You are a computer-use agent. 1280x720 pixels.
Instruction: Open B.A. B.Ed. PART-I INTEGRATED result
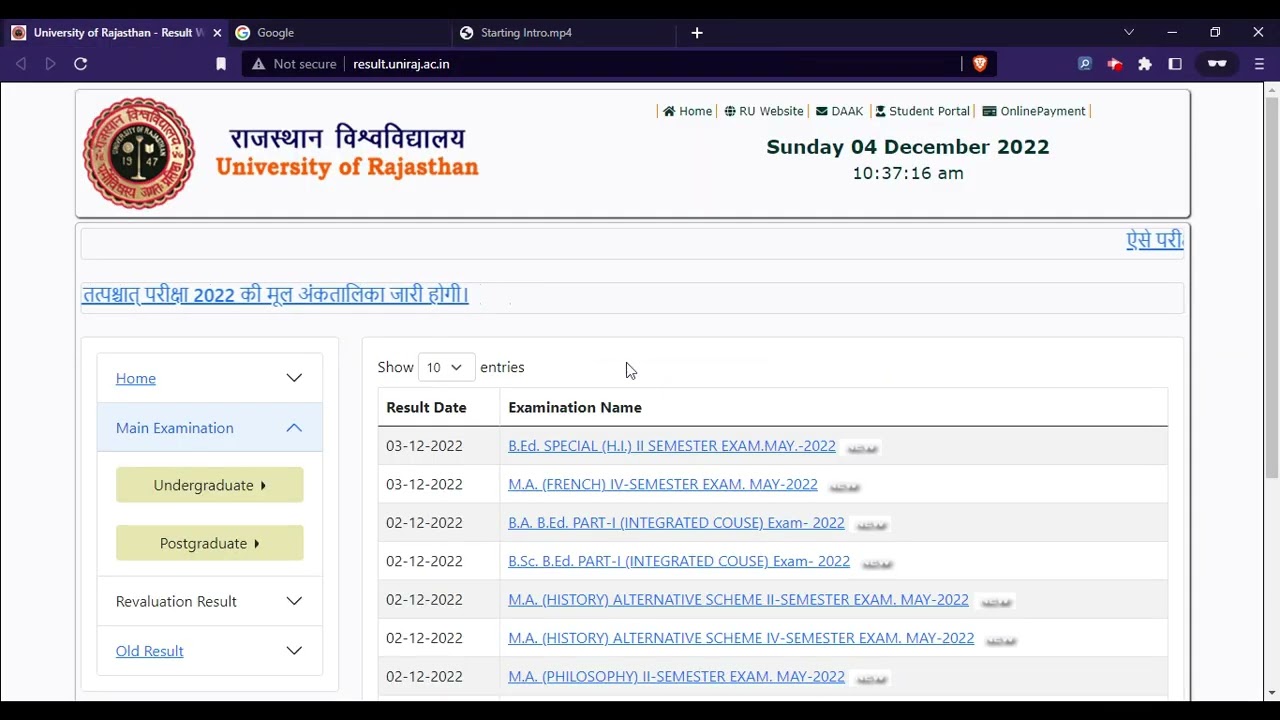pyautogui.click(x=676, y=523)
